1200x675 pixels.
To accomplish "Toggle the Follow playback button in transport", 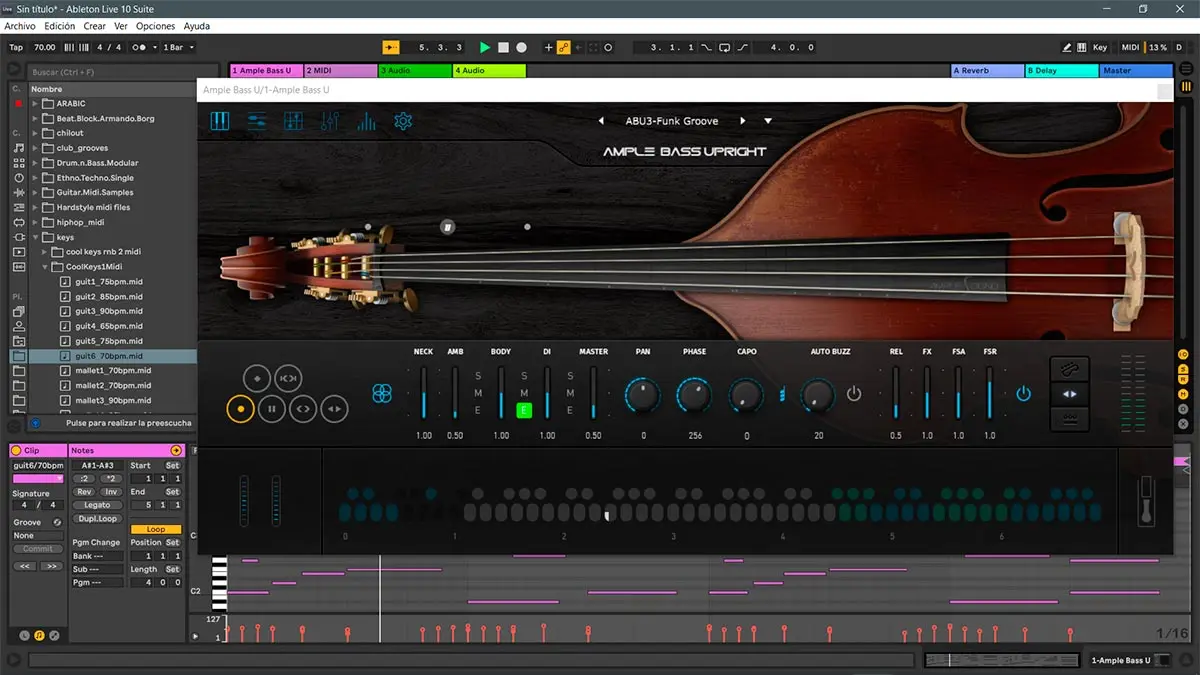I will (390, 47).
